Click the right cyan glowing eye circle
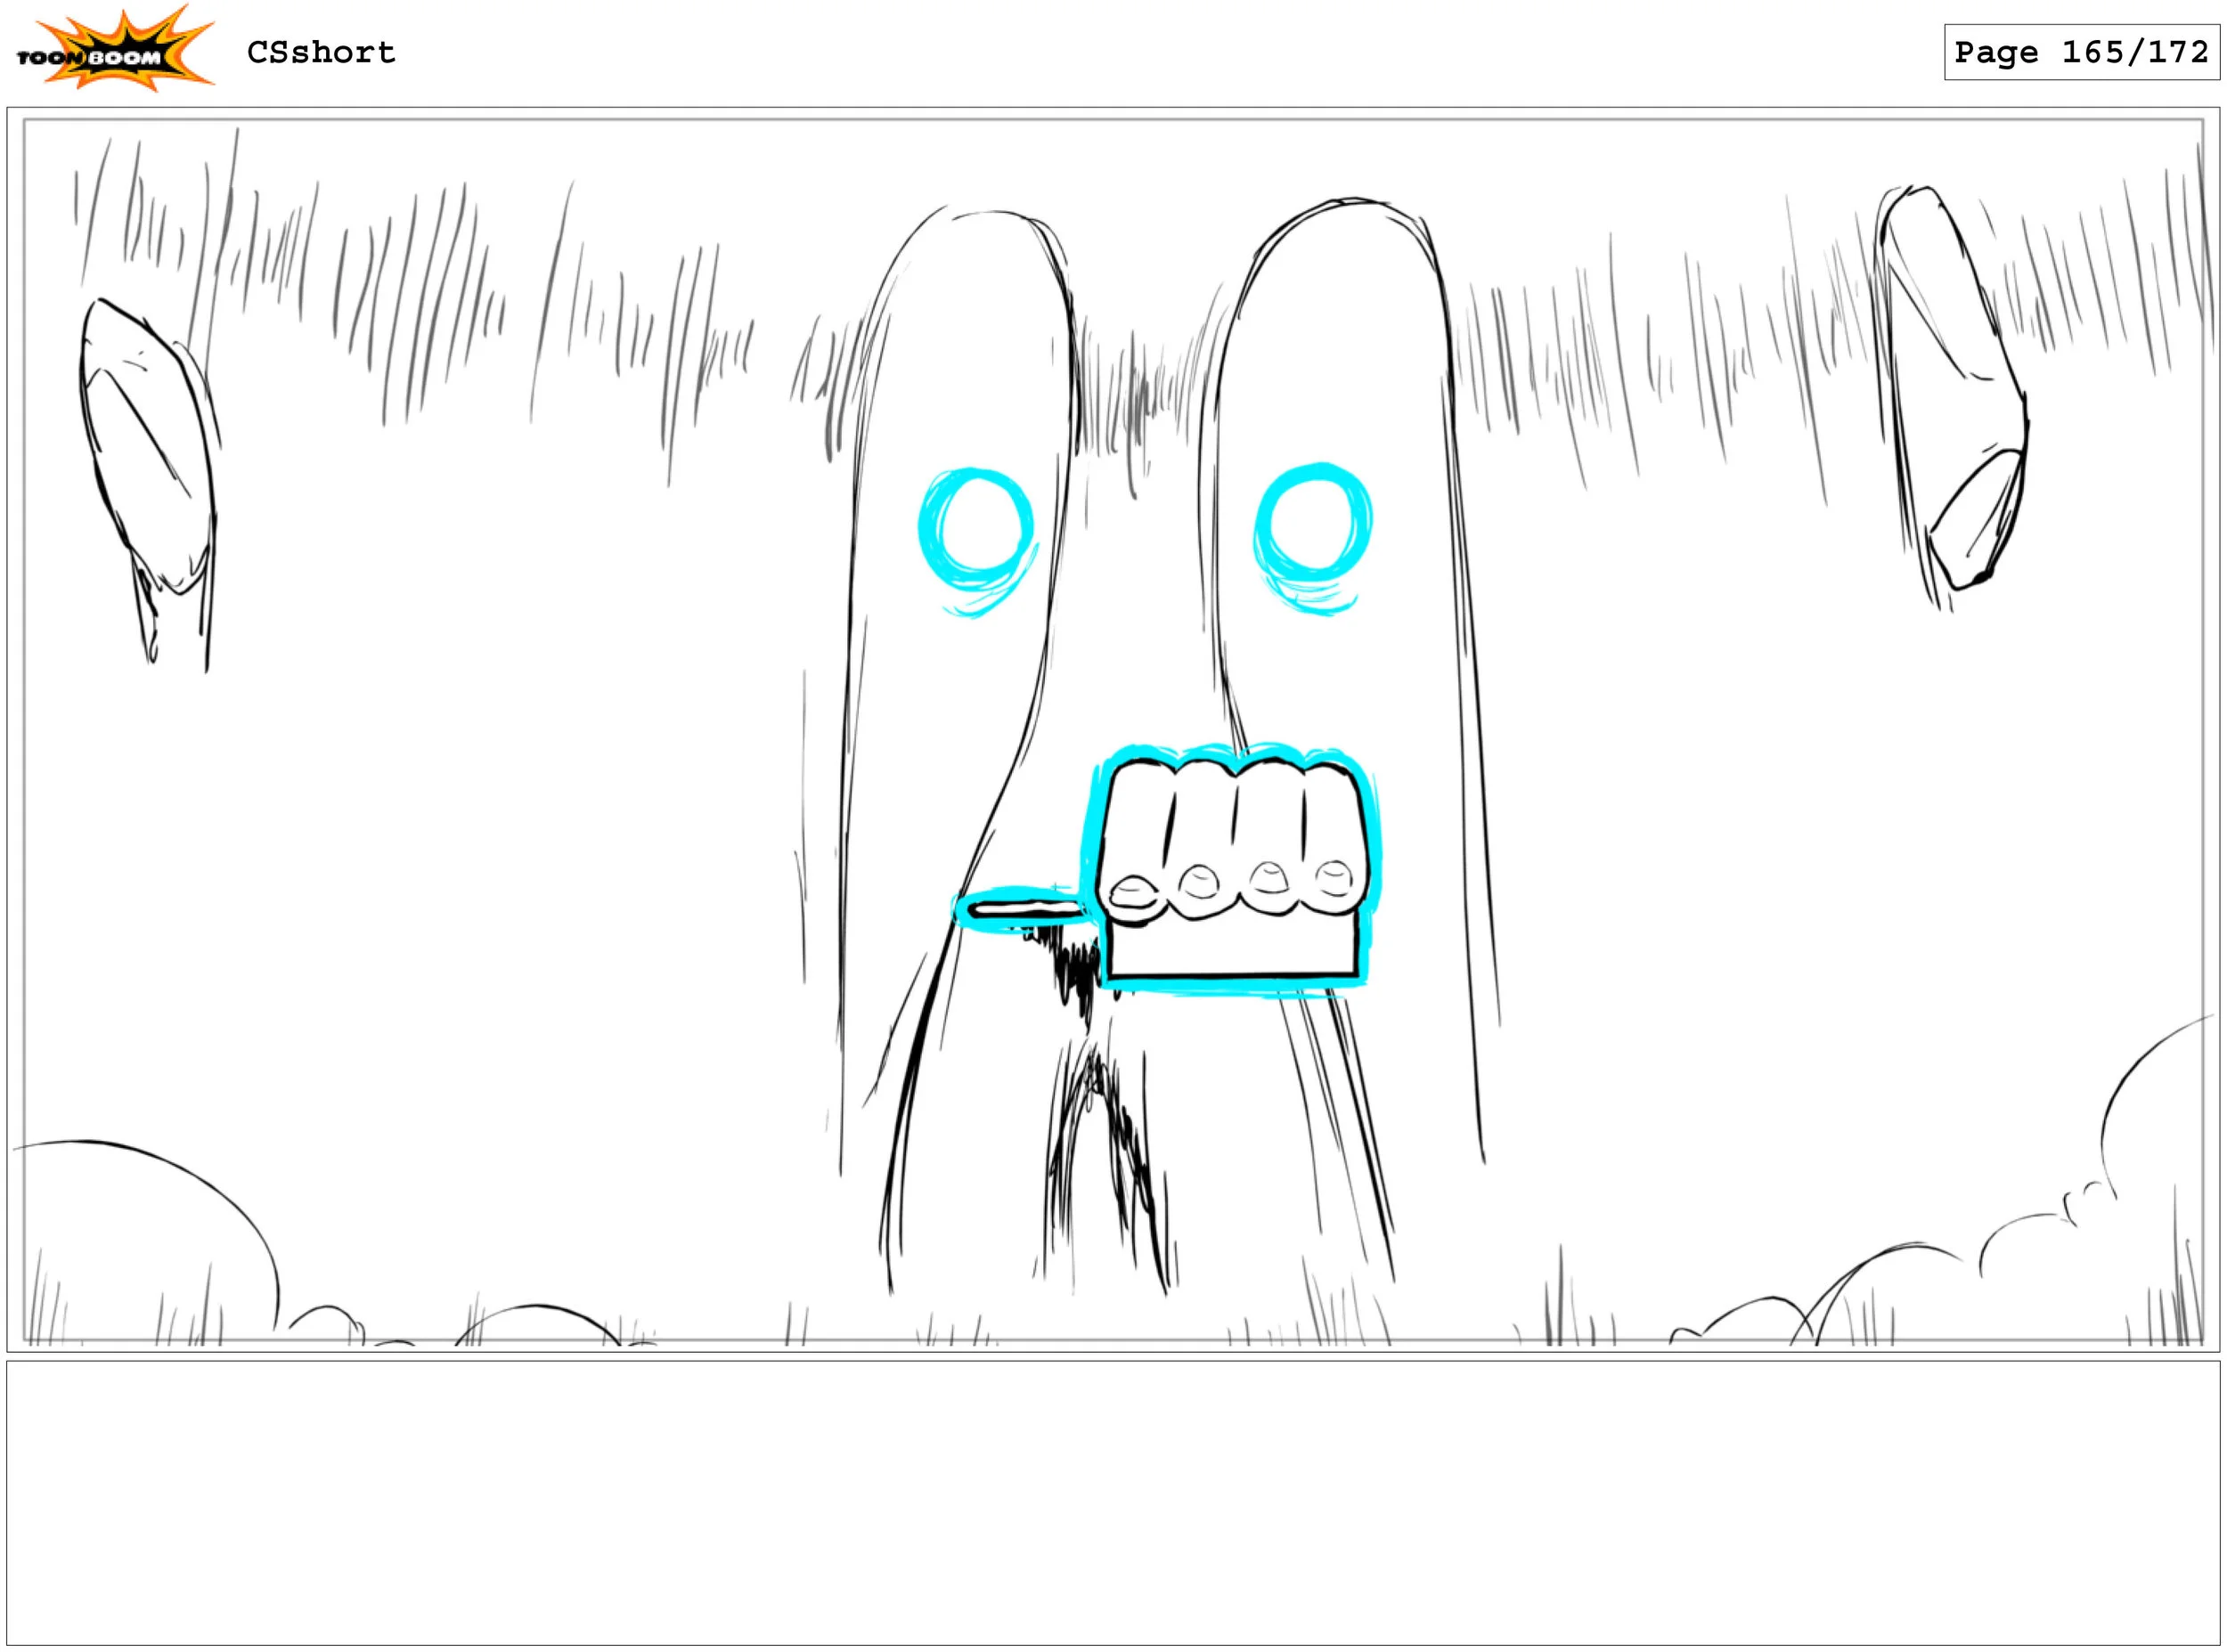 pyautogui.click(x=1312, y=525)
